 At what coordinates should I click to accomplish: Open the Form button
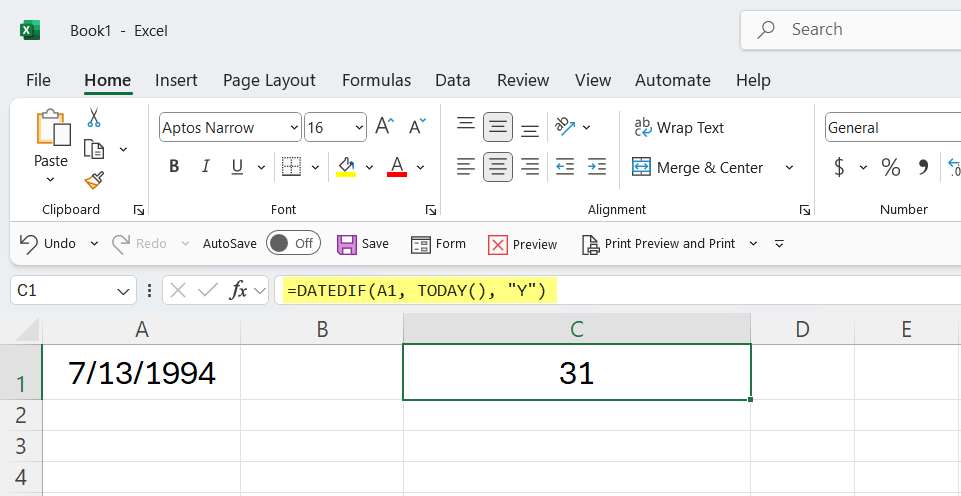(438, 244)
